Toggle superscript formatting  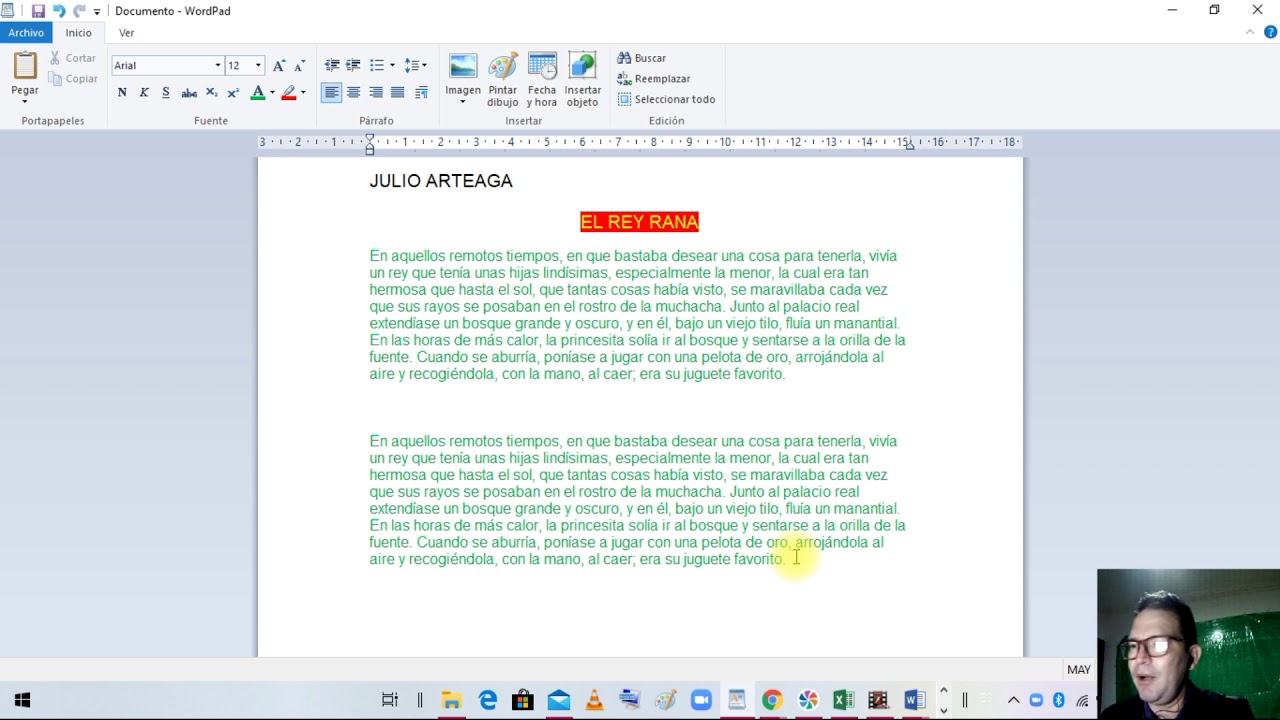[x=233, y=93]
